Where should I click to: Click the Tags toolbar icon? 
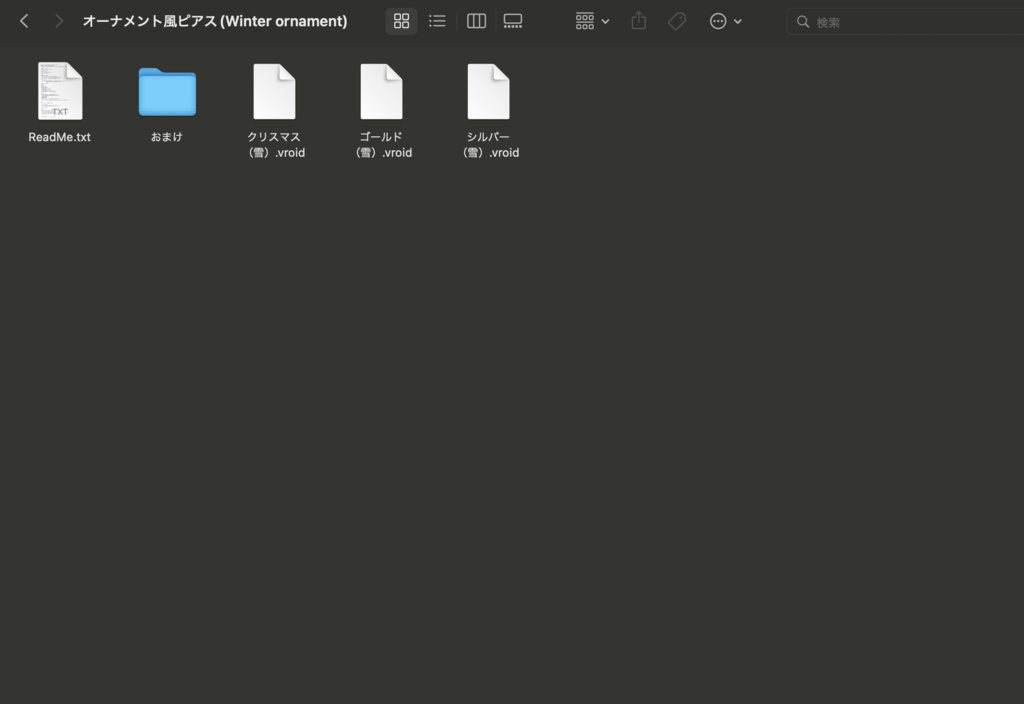click(x=677, y=21)
